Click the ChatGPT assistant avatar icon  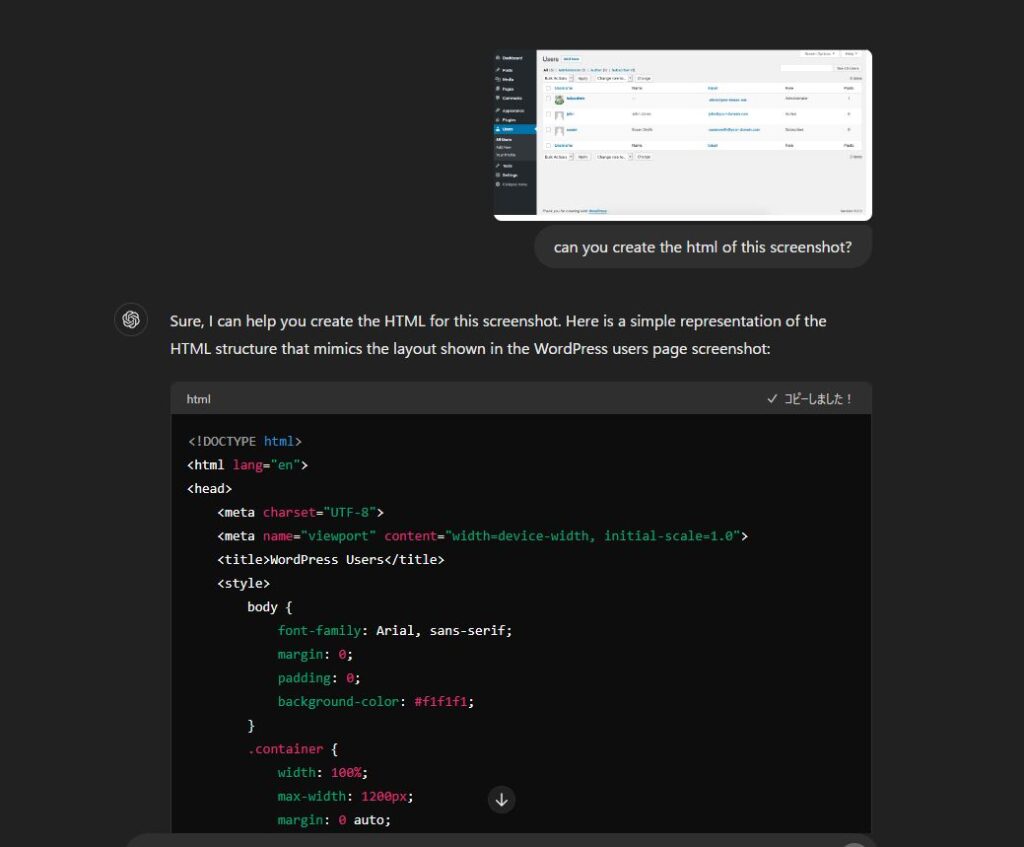[x=130, y=320]
